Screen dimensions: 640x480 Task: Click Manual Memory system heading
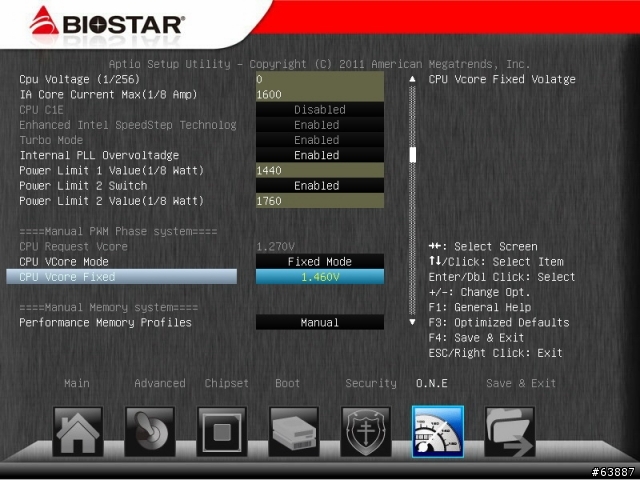pos(109,307)
